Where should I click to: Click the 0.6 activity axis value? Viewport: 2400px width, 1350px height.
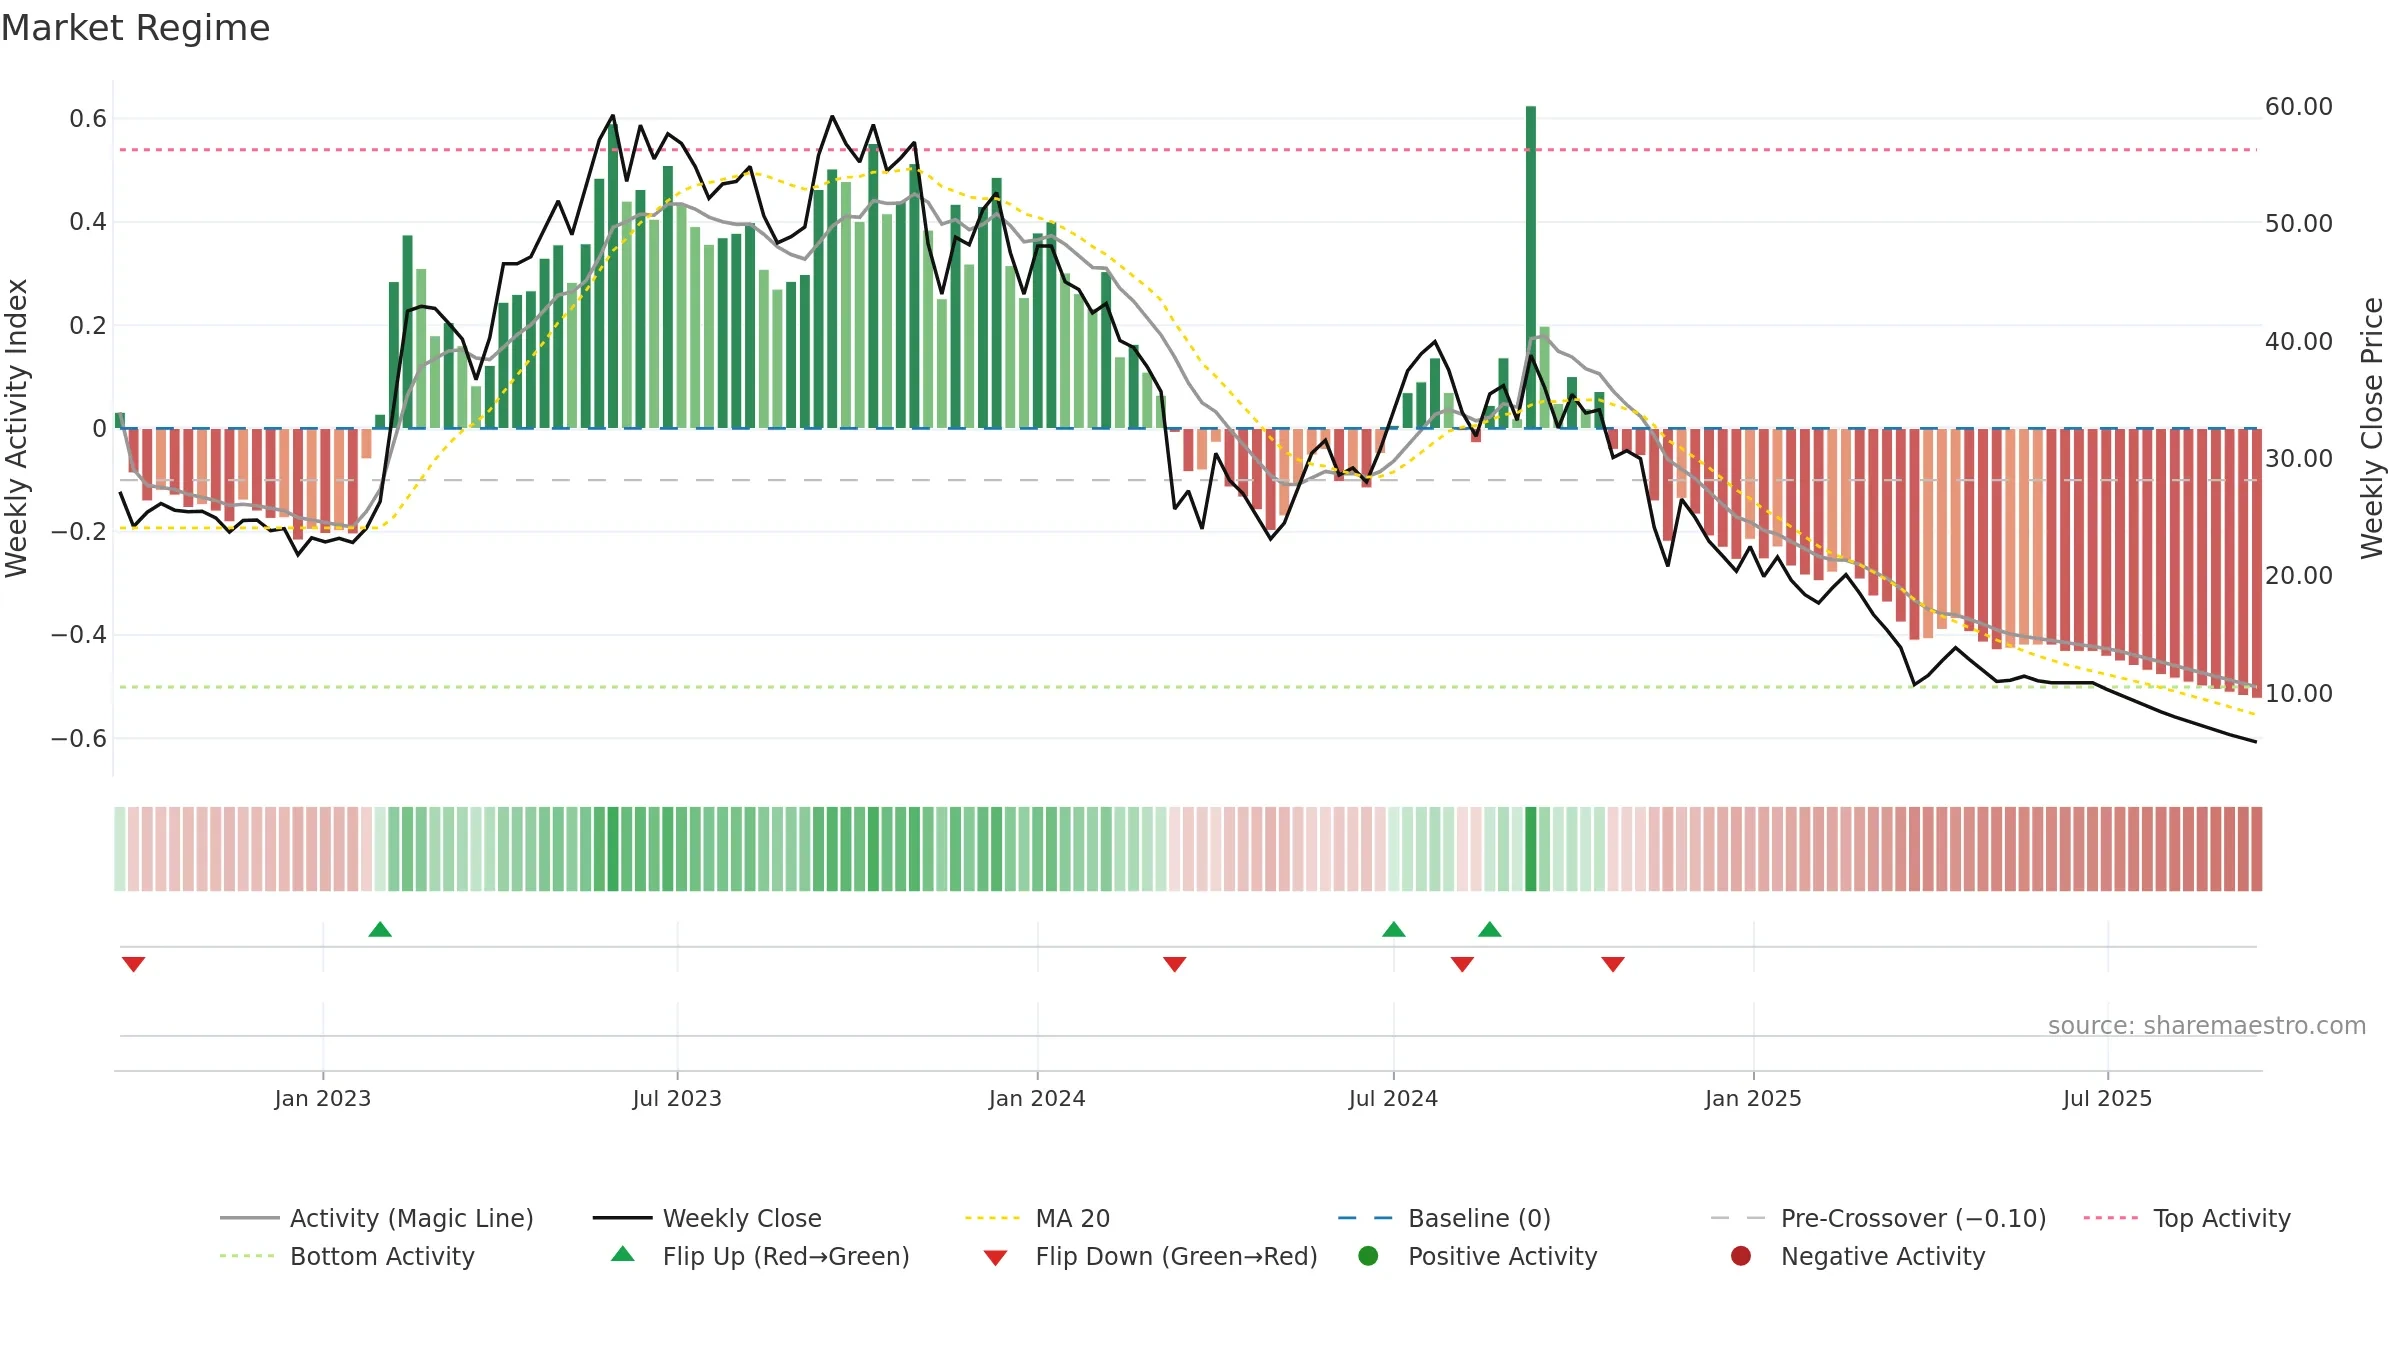pyautogui.click(x=88, y=118)
